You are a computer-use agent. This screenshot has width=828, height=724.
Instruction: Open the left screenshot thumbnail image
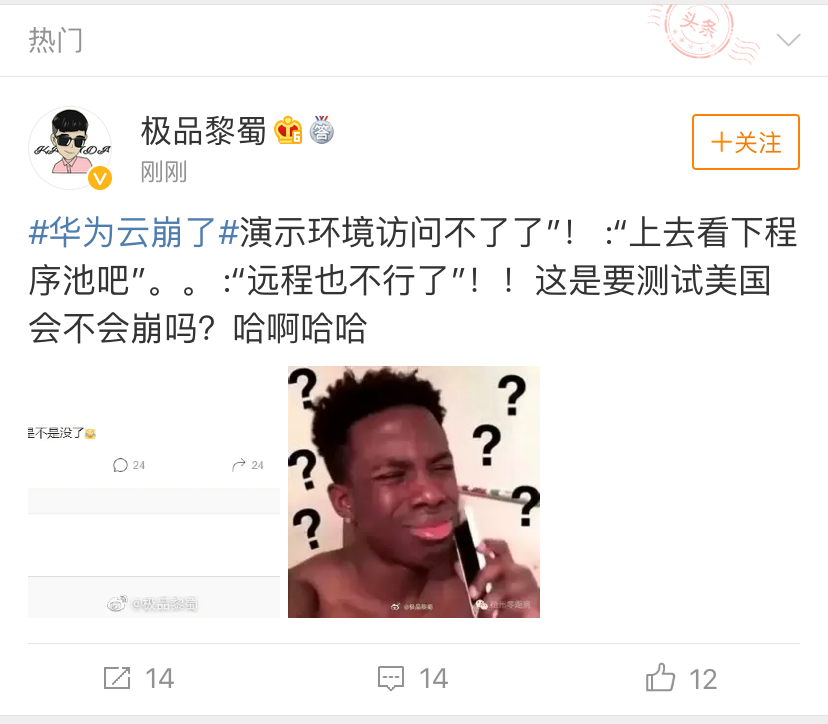[154, 492]
